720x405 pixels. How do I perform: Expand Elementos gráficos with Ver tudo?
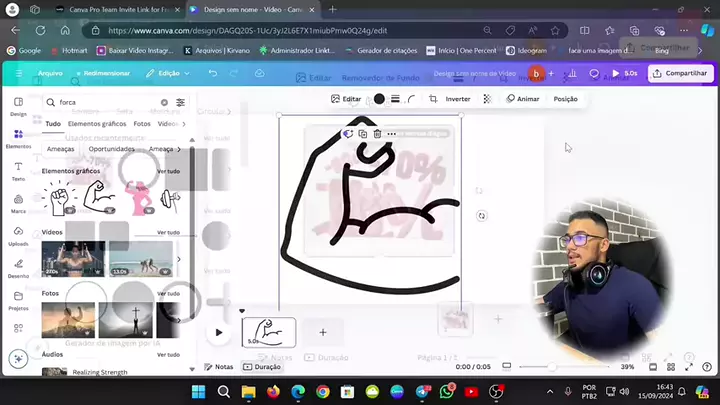click(168, 171)
